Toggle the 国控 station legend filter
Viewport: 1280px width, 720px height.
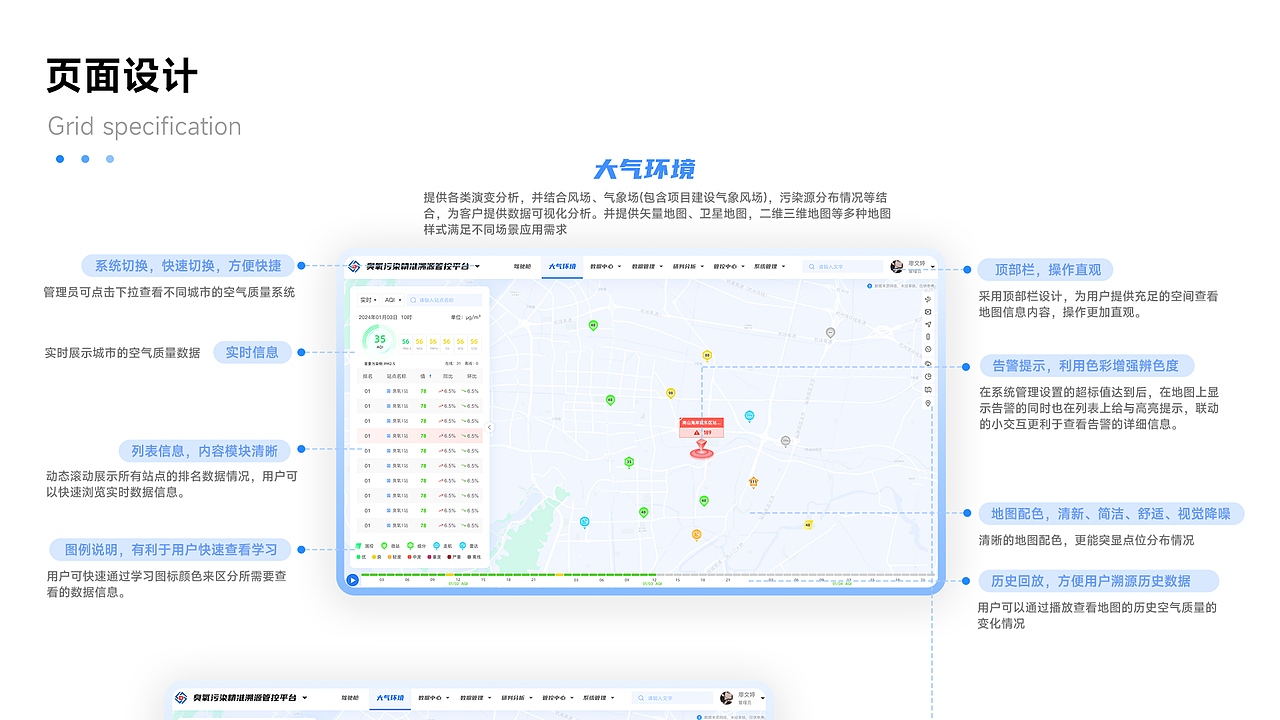tap(365, 546)
